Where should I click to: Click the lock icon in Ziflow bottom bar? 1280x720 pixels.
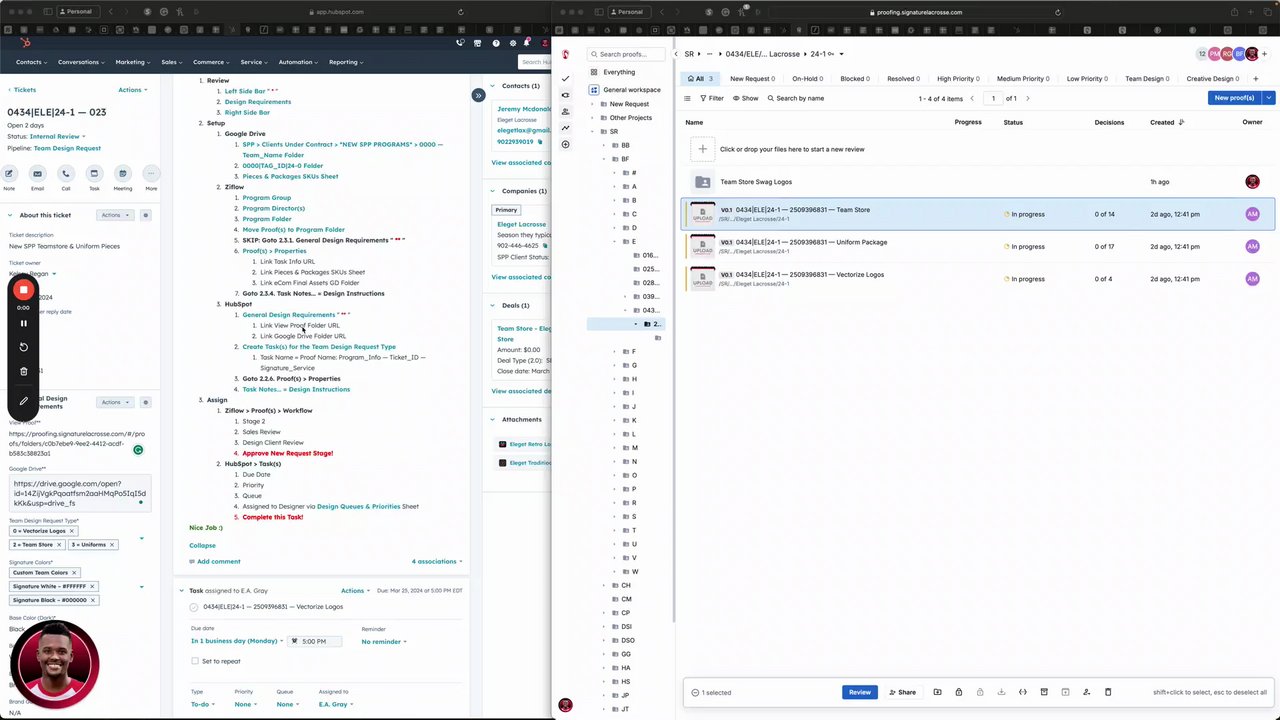click(x=958, y=692)
